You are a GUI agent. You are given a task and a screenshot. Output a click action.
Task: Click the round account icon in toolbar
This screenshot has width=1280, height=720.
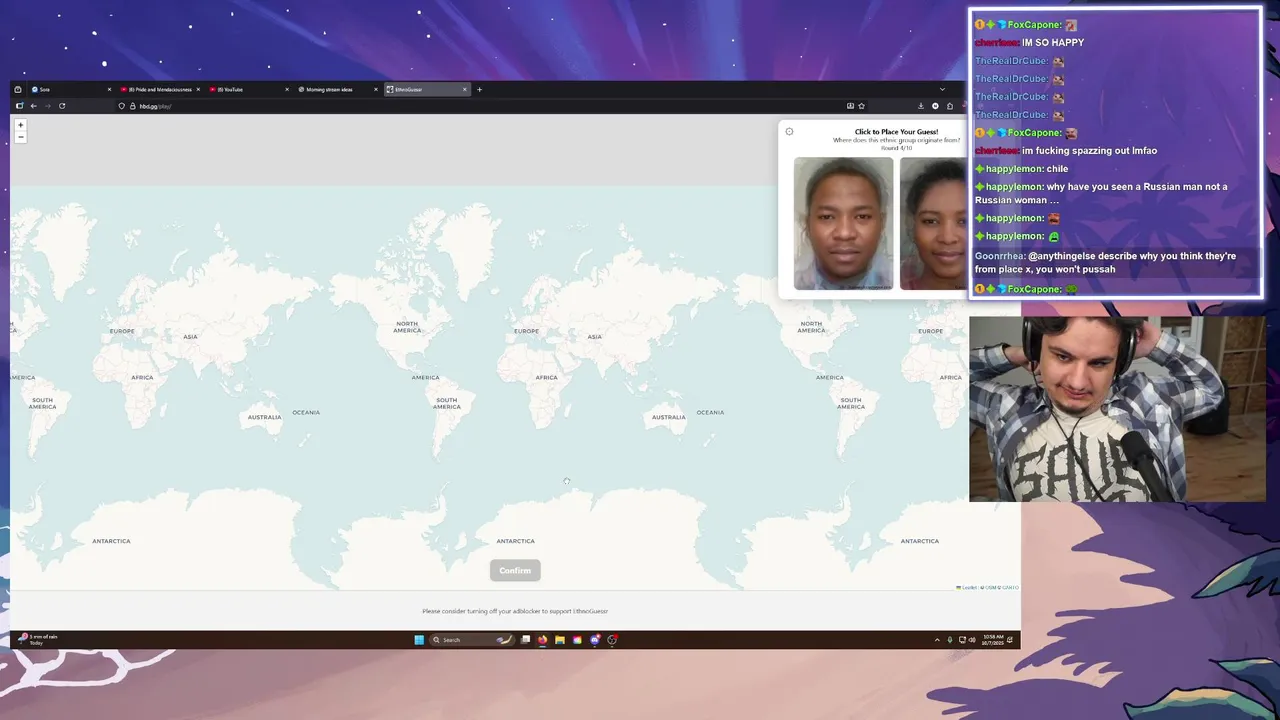pyautogui.click(x=935, y=106)
